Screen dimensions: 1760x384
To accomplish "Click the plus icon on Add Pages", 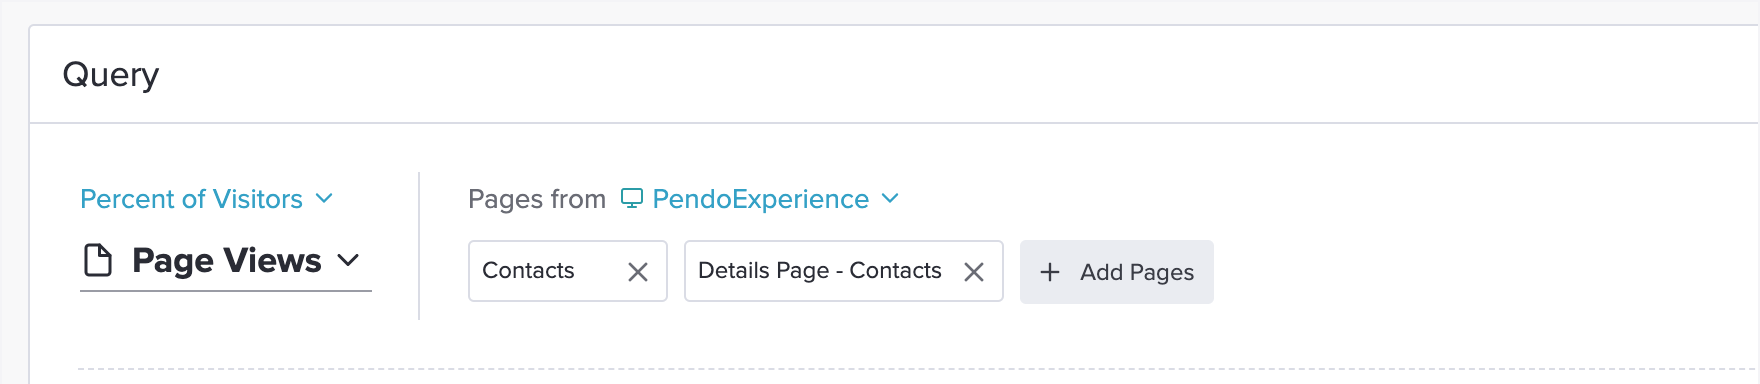I will pos(1050,272).
